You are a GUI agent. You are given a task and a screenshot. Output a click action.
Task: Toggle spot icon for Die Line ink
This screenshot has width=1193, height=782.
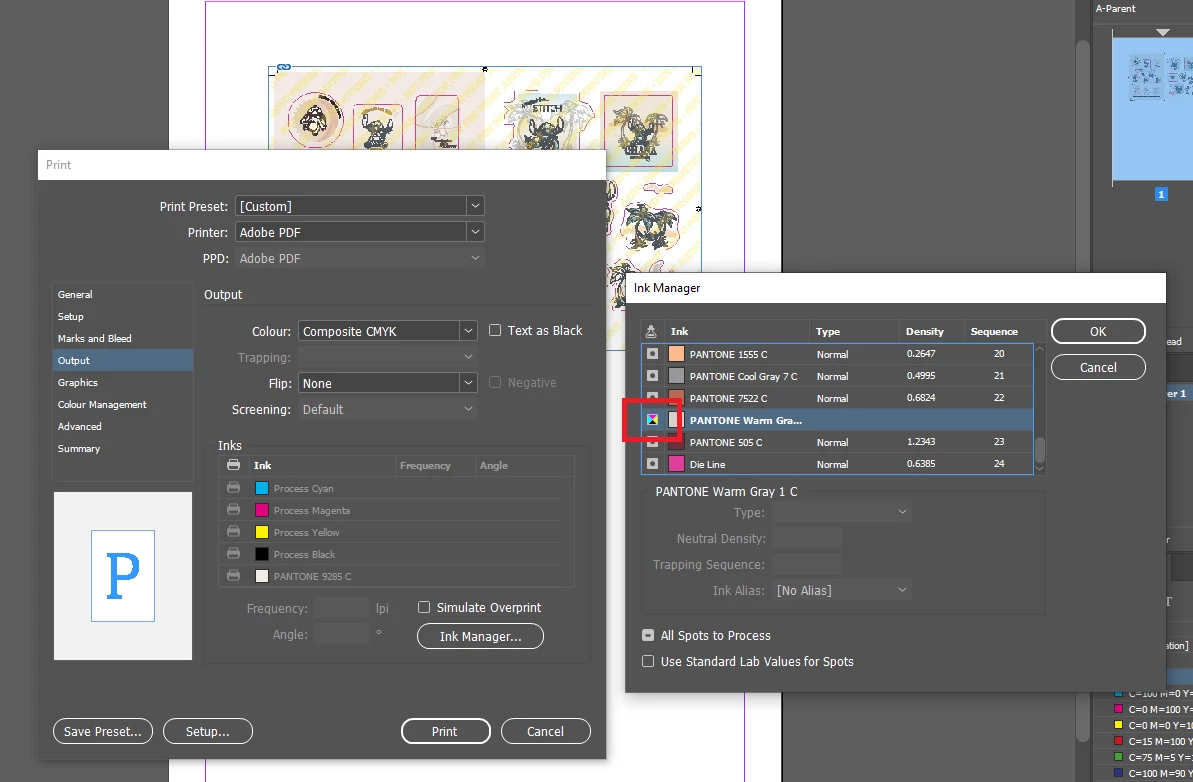[x=652, y=464]
